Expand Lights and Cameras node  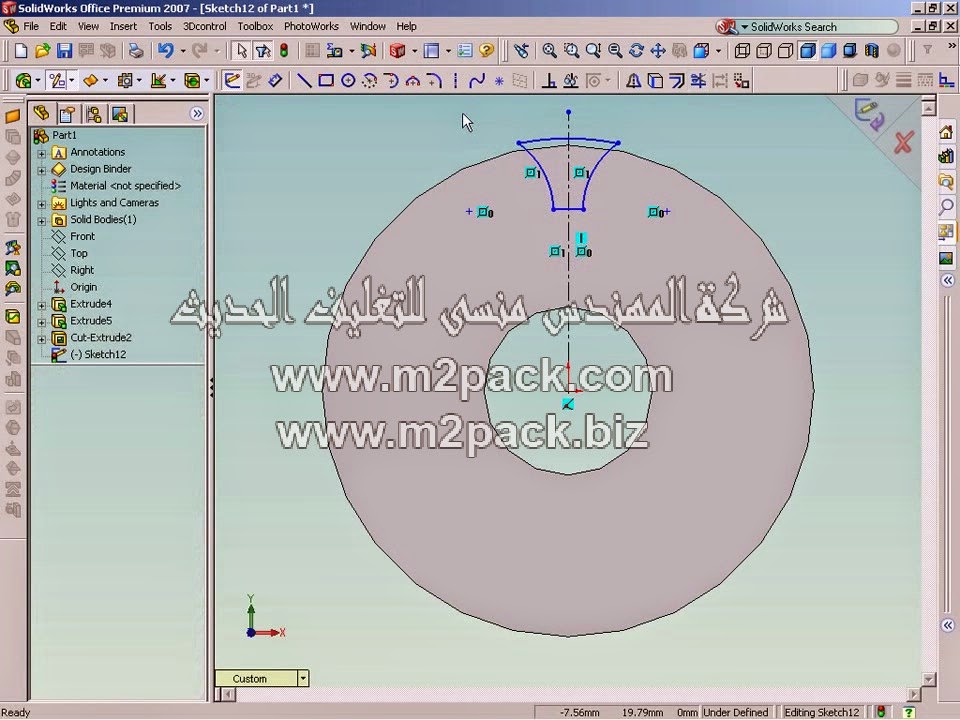[42, 204]
